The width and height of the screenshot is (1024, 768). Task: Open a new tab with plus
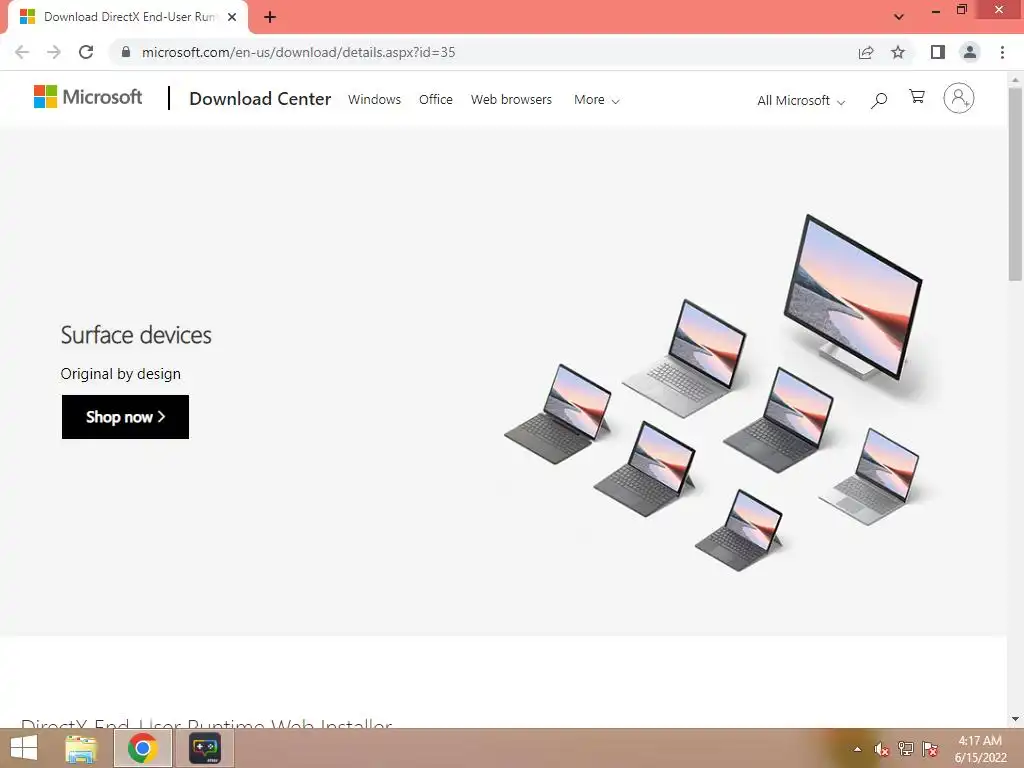270,17
